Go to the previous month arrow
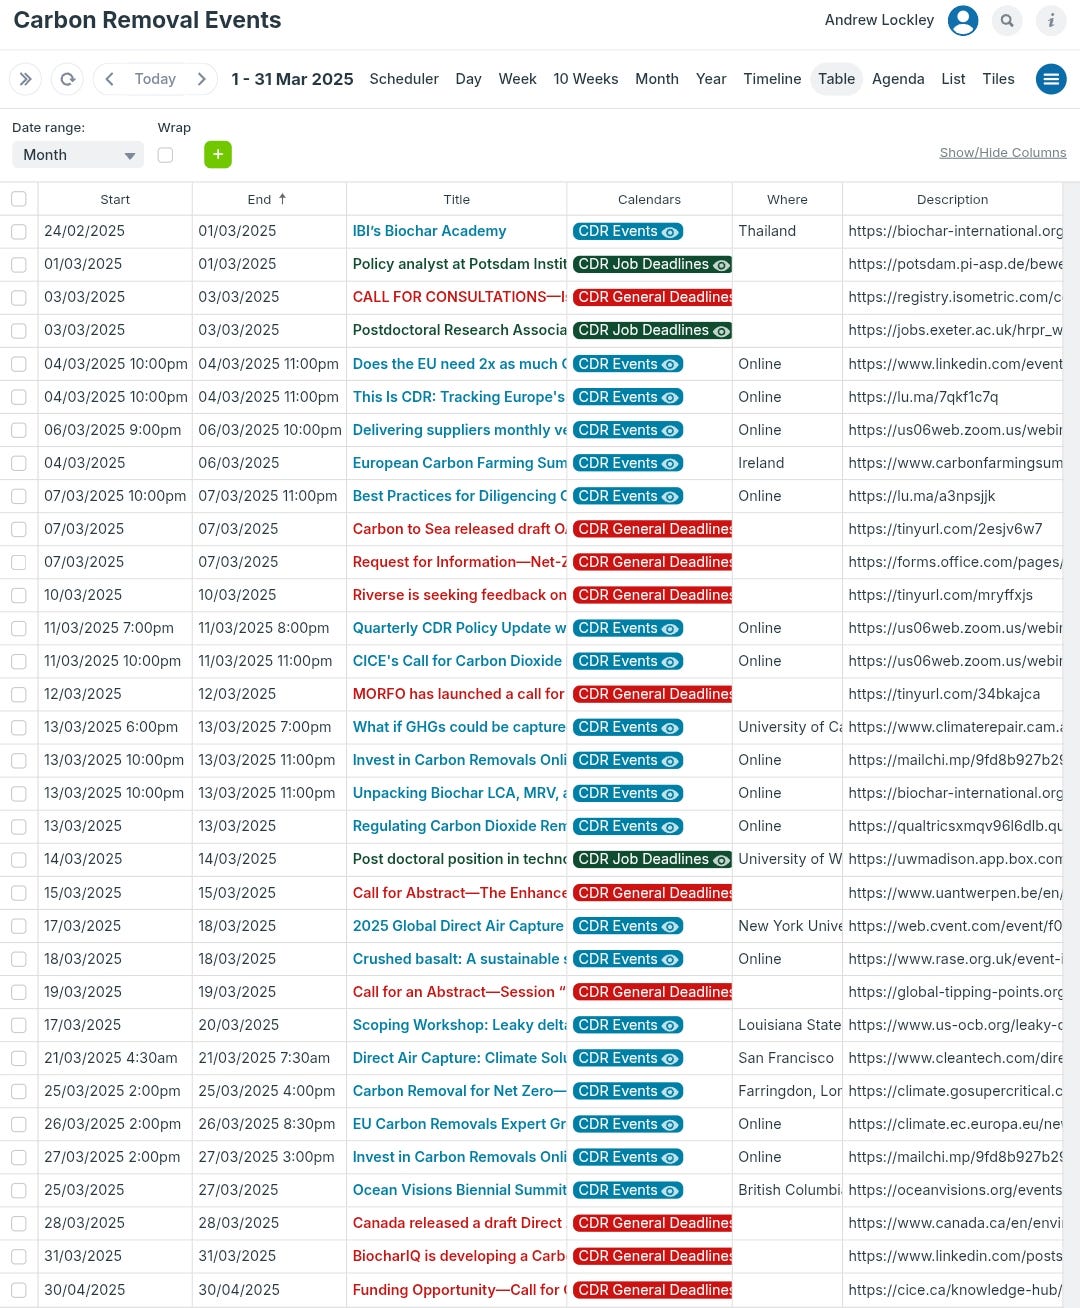 tap(110, 79)
